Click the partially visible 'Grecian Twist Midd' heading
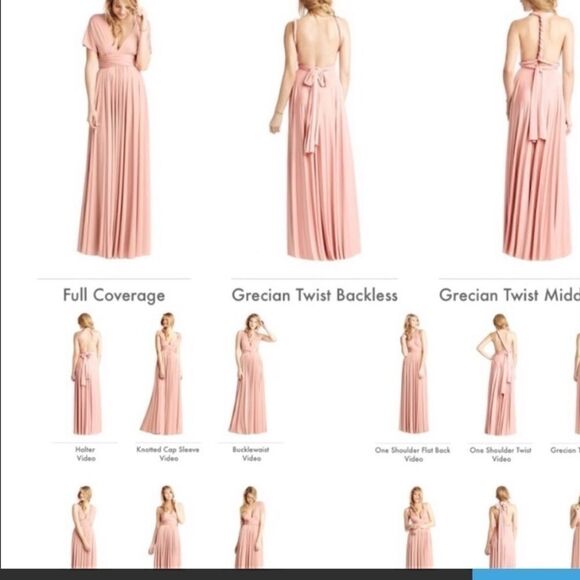The image size is (580, 580). [x=509, y=295]
